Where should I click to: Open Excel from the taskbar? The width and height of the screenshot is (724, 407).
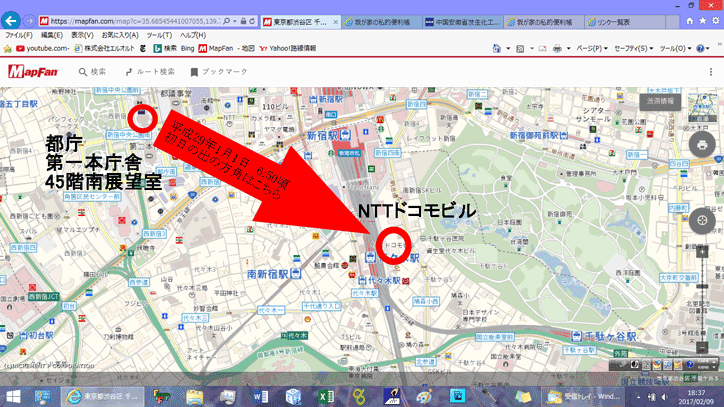click(x=326, y=397)
